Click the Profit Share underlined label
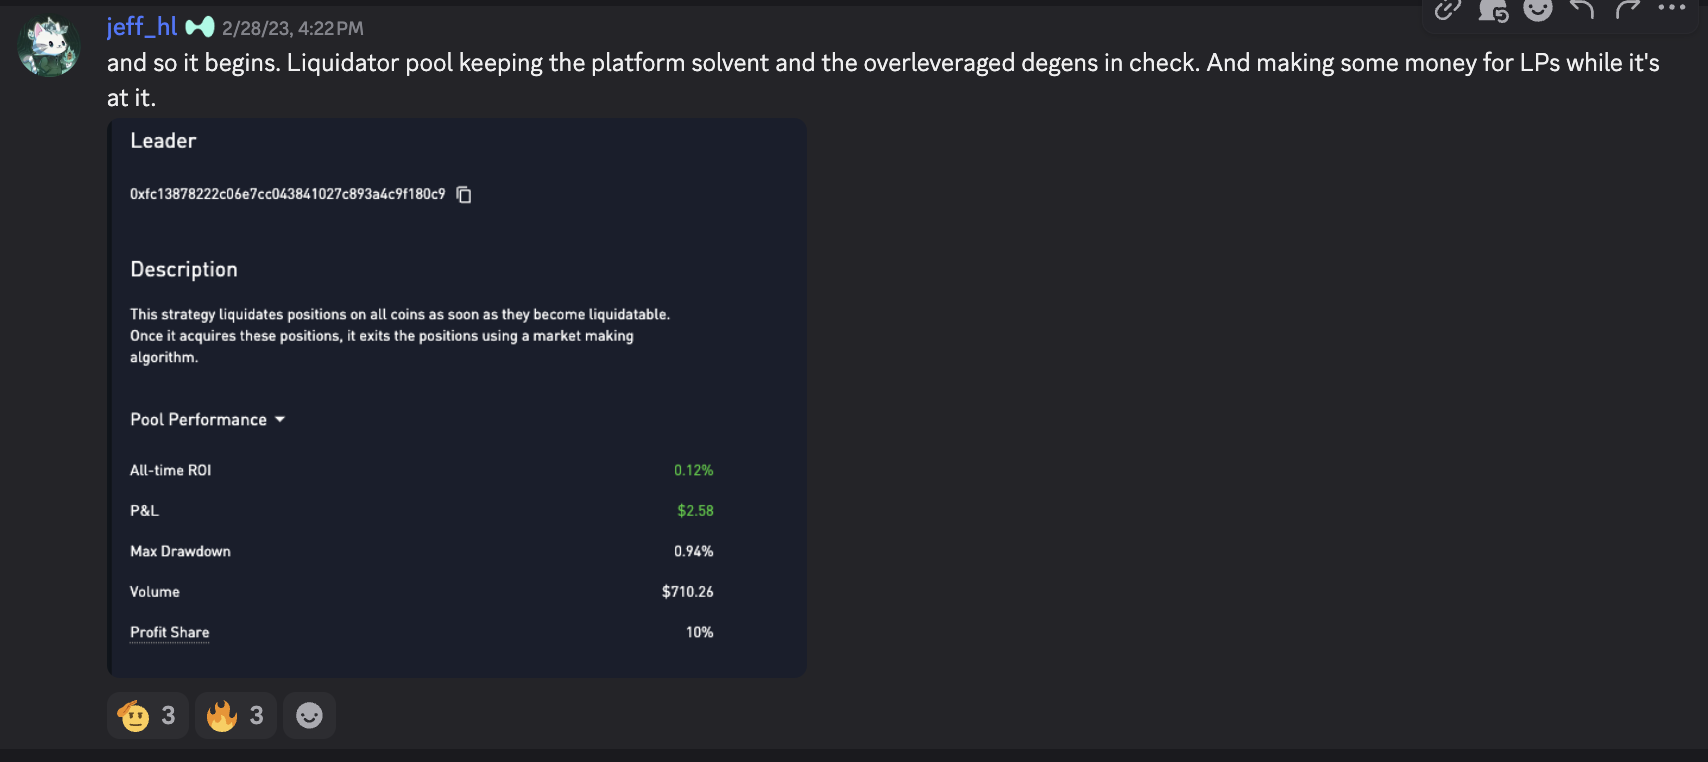The height and width of the screenshot is (762, 1708). click(x=170, y=632)
